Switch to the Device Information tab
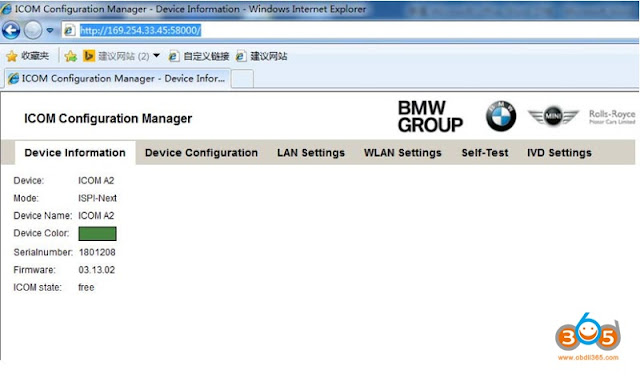Image resolution: width=640 pixels, height=386 pixels. [75, 153]
